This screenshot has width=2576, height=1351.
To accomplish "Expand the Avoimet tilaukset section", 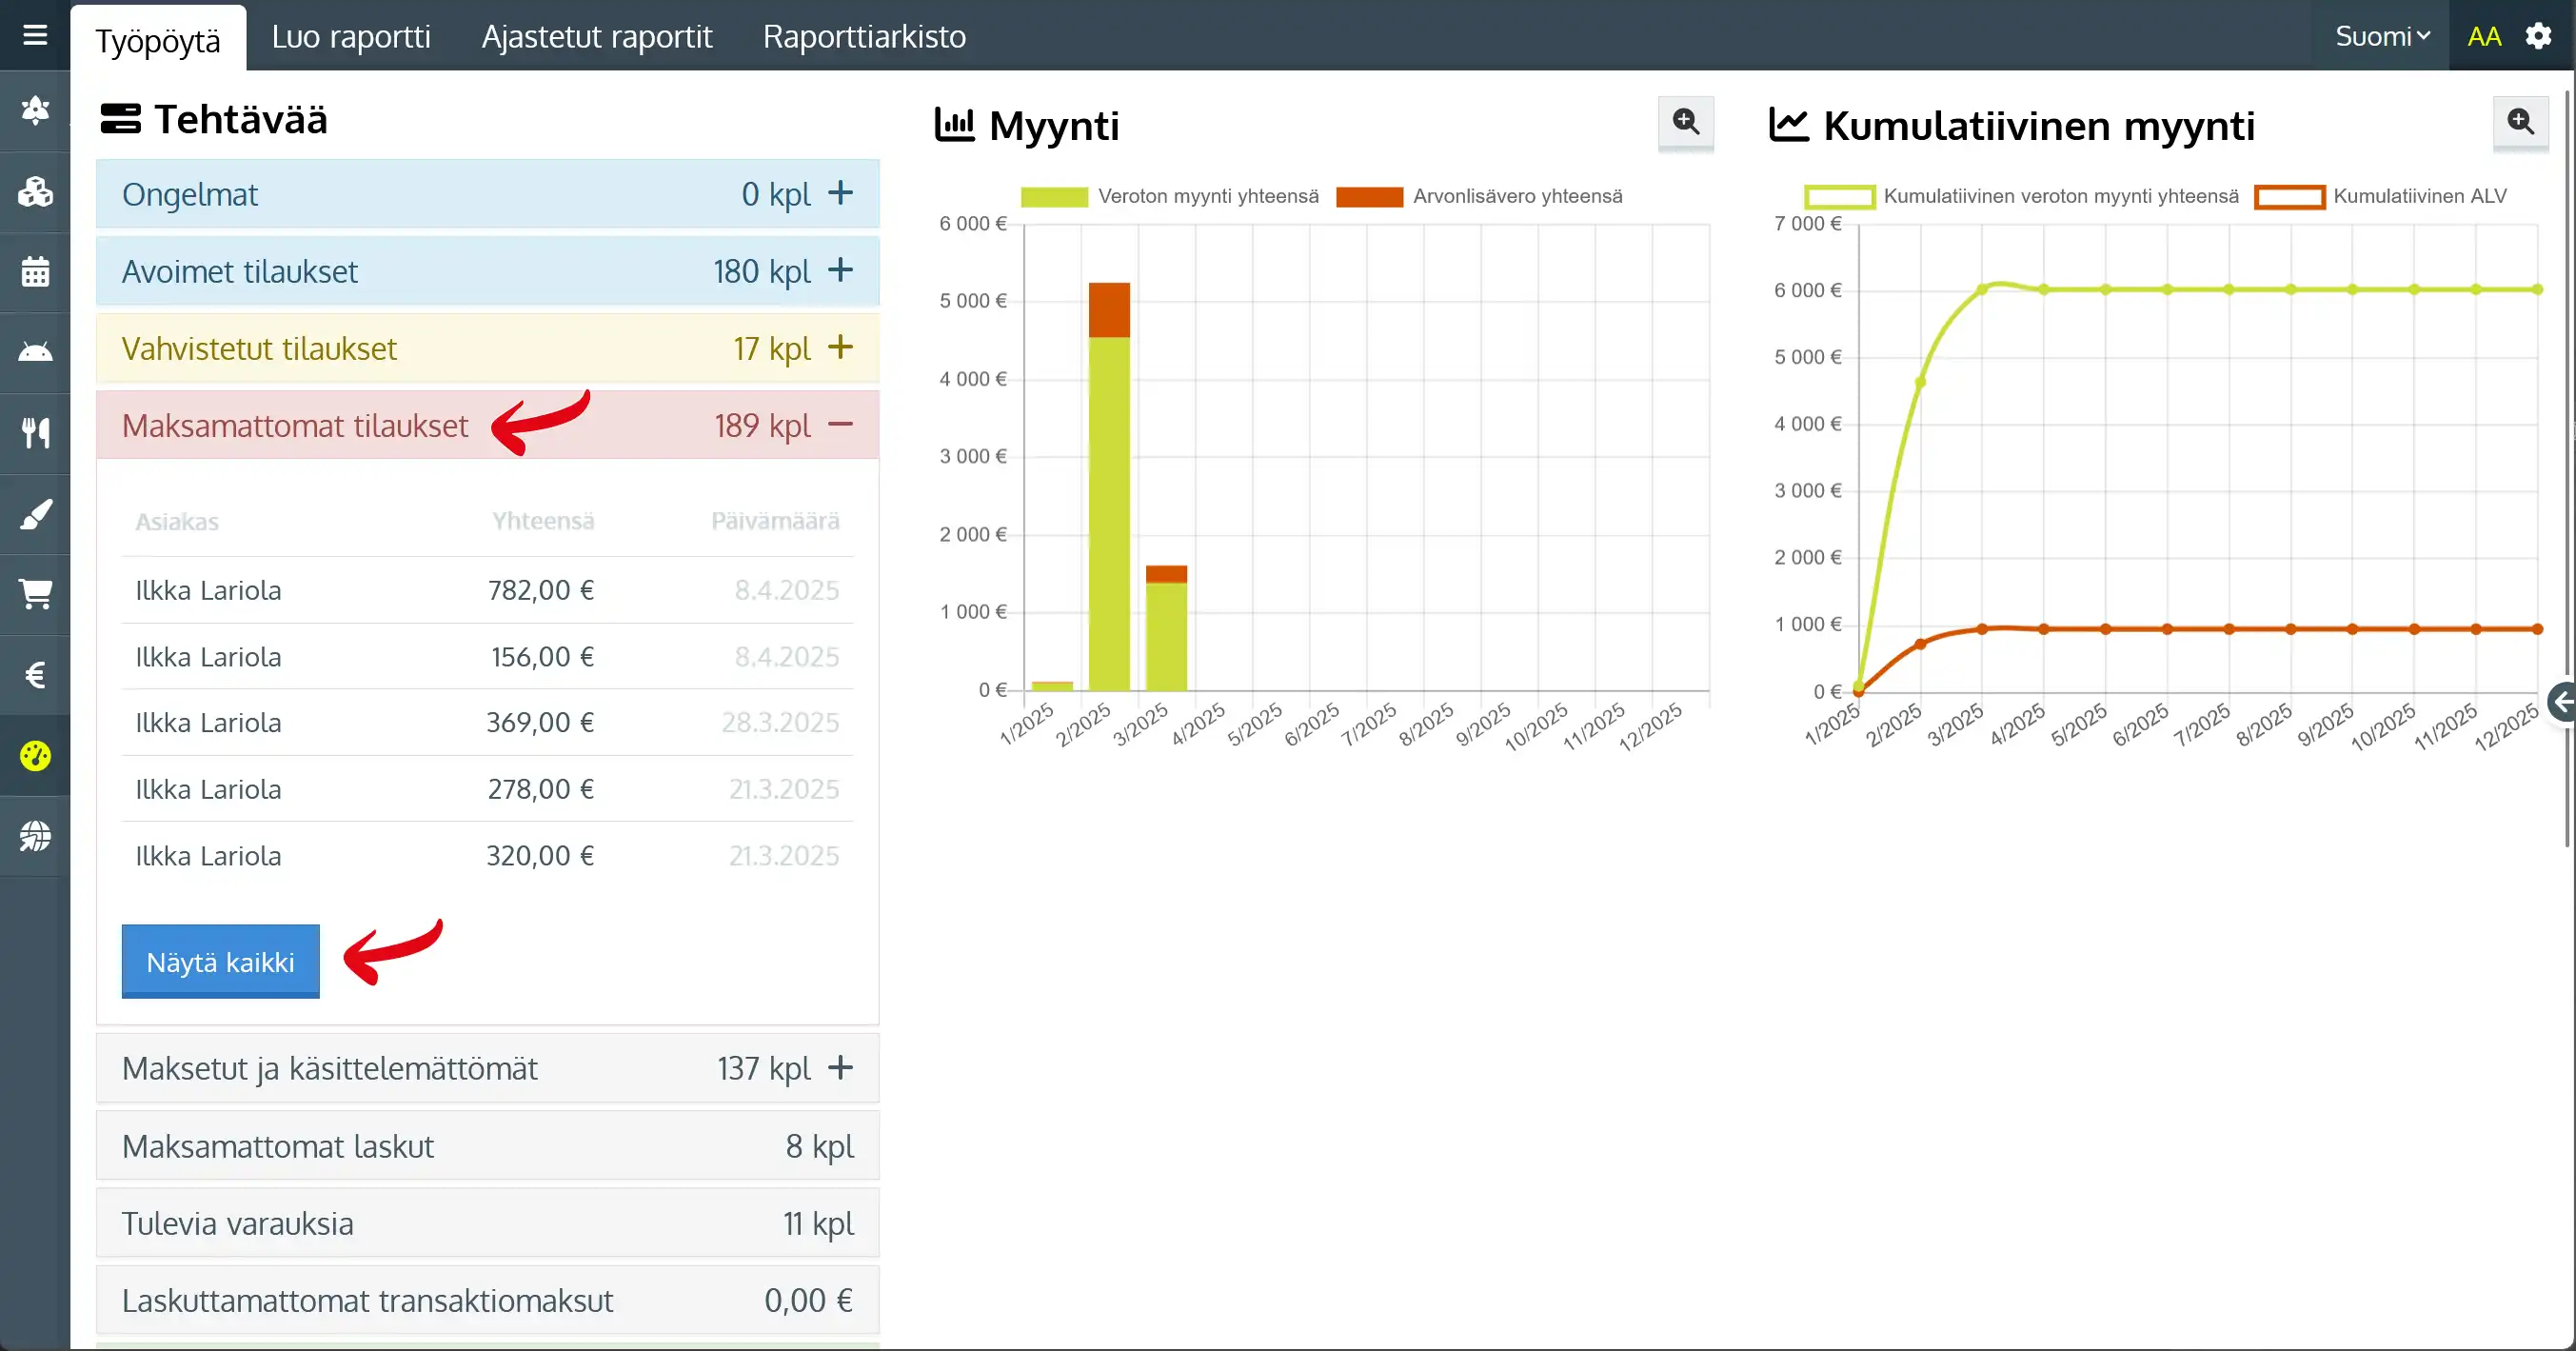I will (840, 271).
